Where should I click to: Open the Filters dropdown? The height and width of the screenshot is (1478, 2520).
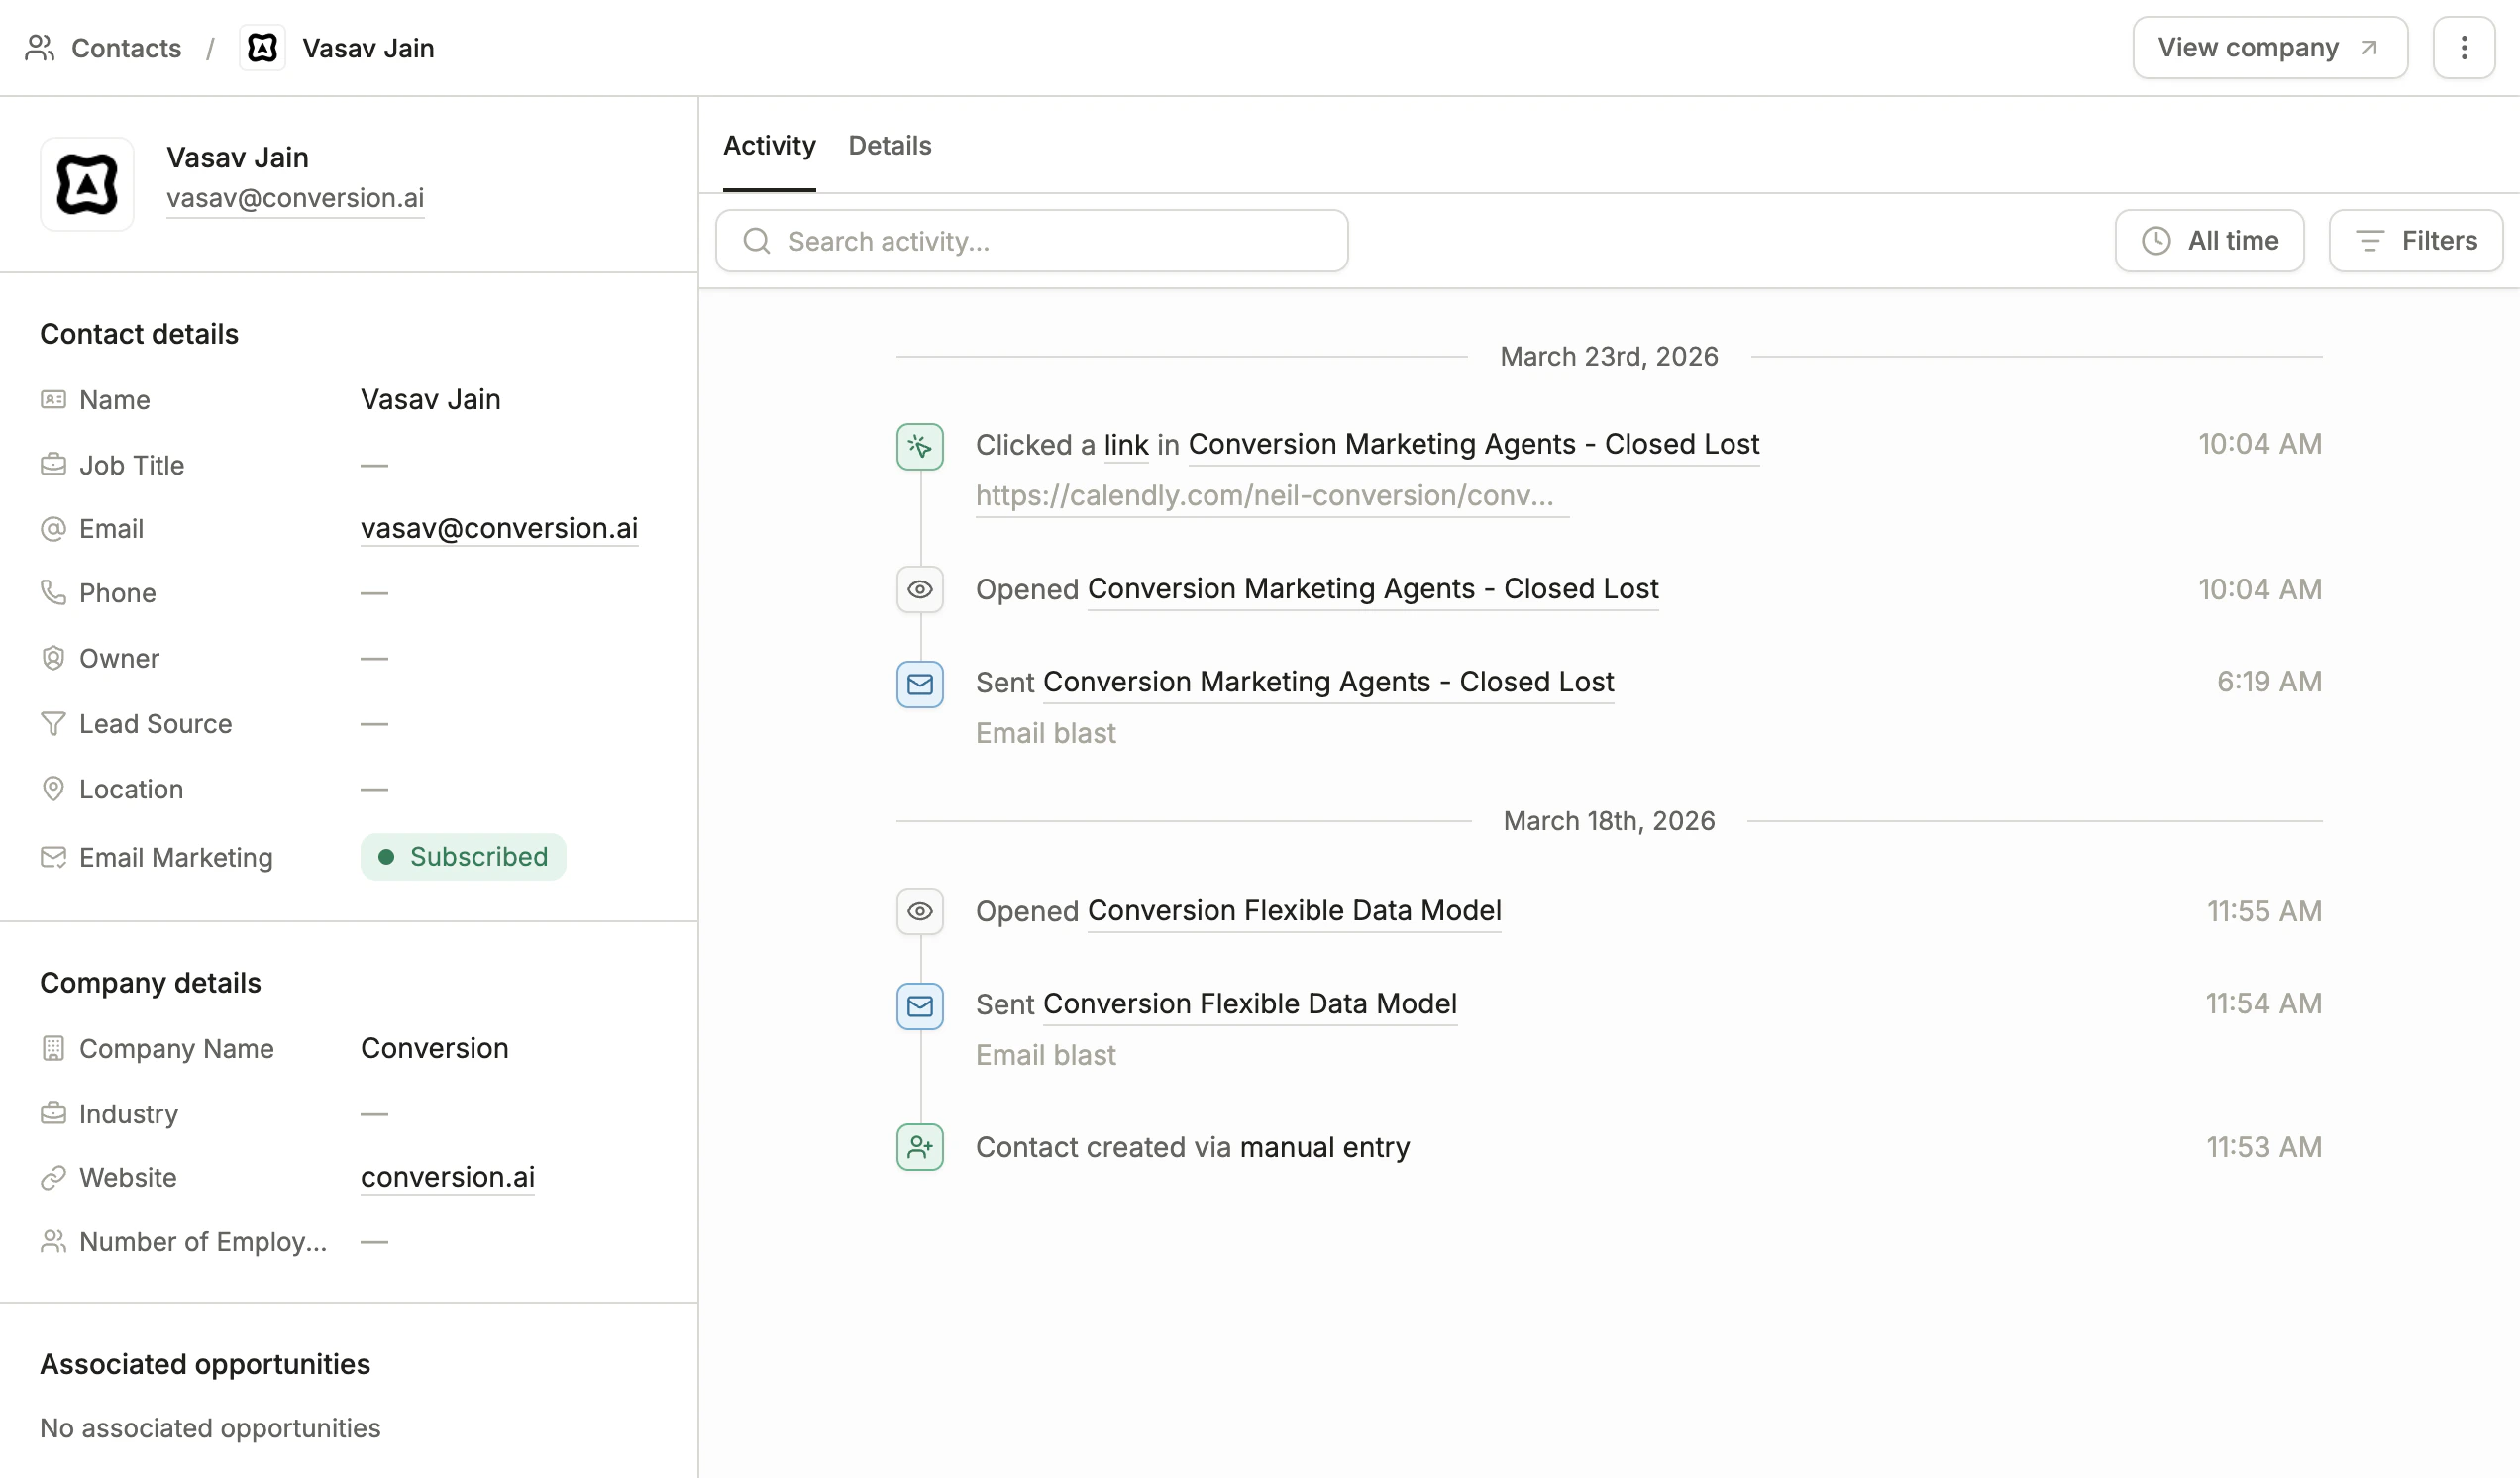[2414, 241]
